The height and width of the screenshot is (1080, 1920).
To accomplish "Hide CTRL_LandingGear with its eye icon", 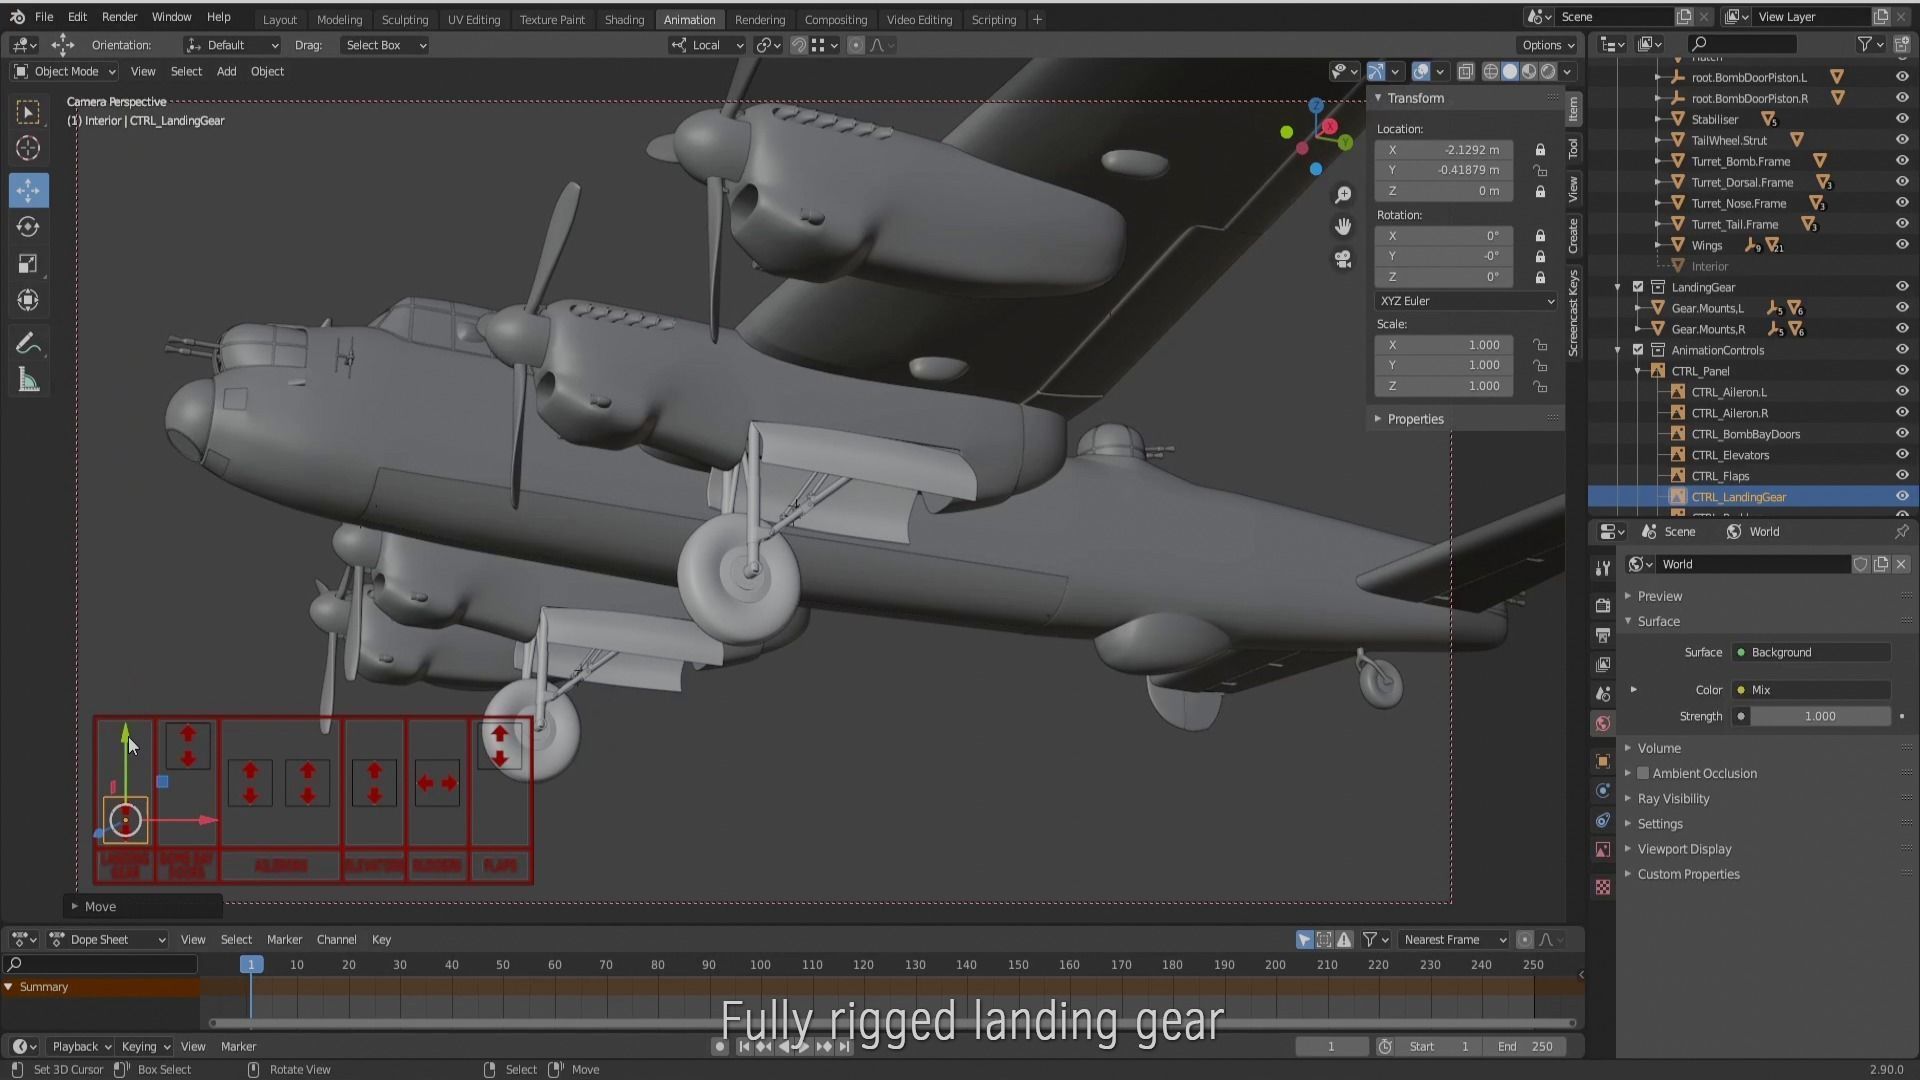I will click(x=1901, y=497).
